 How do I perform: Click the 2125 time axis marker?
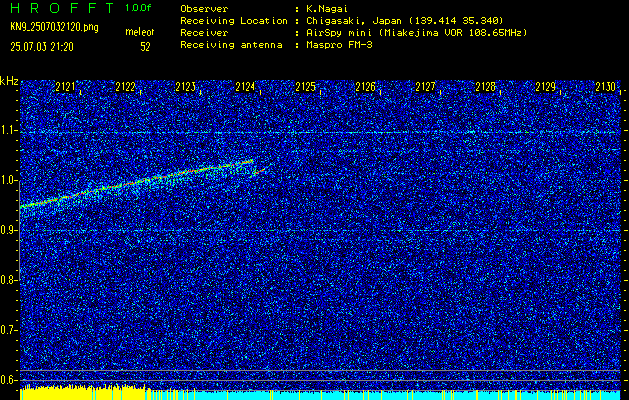coord(305,87)
